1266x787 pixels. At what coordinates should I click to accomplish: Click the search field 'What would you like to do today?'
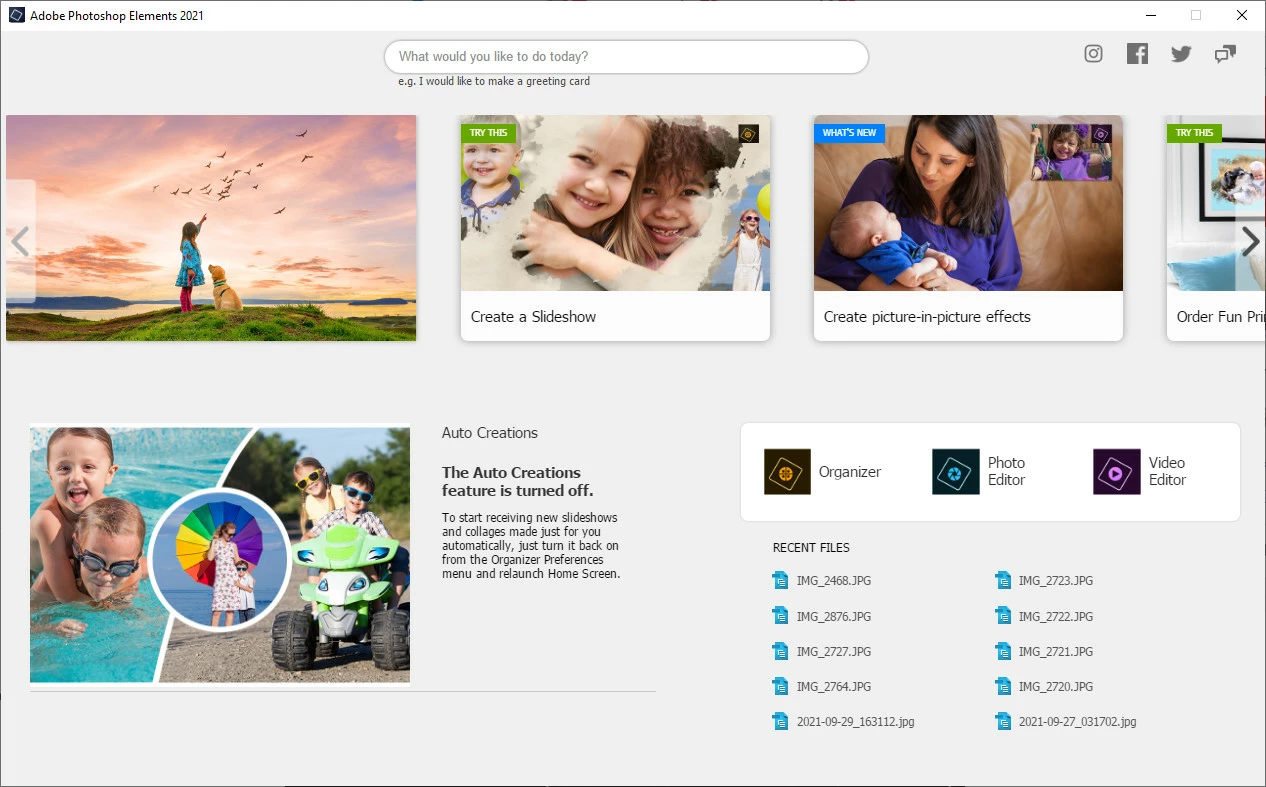626,57
